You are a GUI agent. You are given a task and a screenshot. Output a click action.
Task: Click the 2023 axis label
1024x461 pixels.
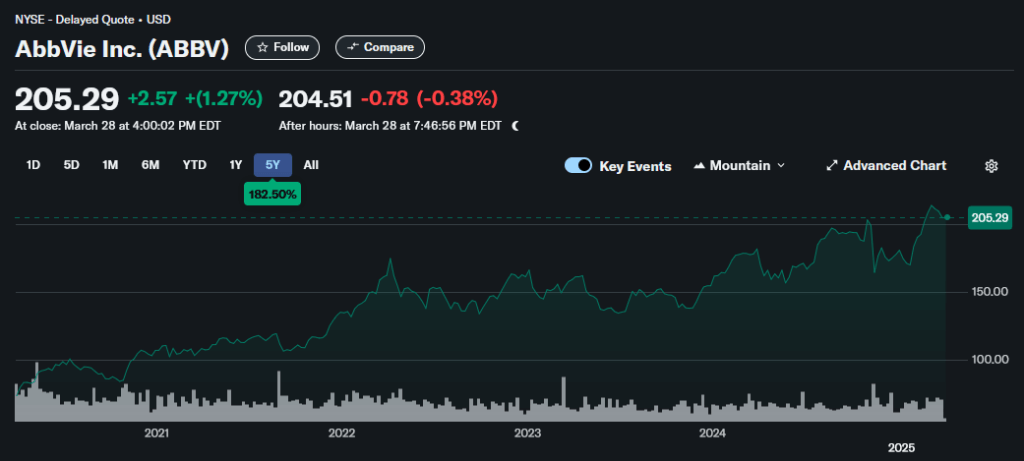pyautogui.click(x=527, y=433)
